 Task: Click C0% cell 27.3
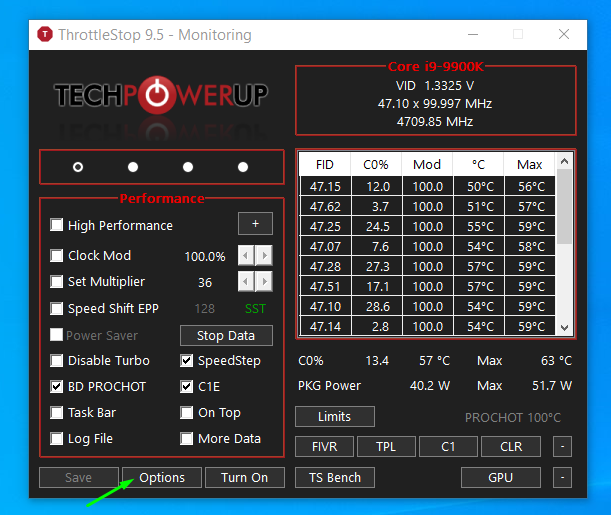pyautogui.click(x=377, y=266)
